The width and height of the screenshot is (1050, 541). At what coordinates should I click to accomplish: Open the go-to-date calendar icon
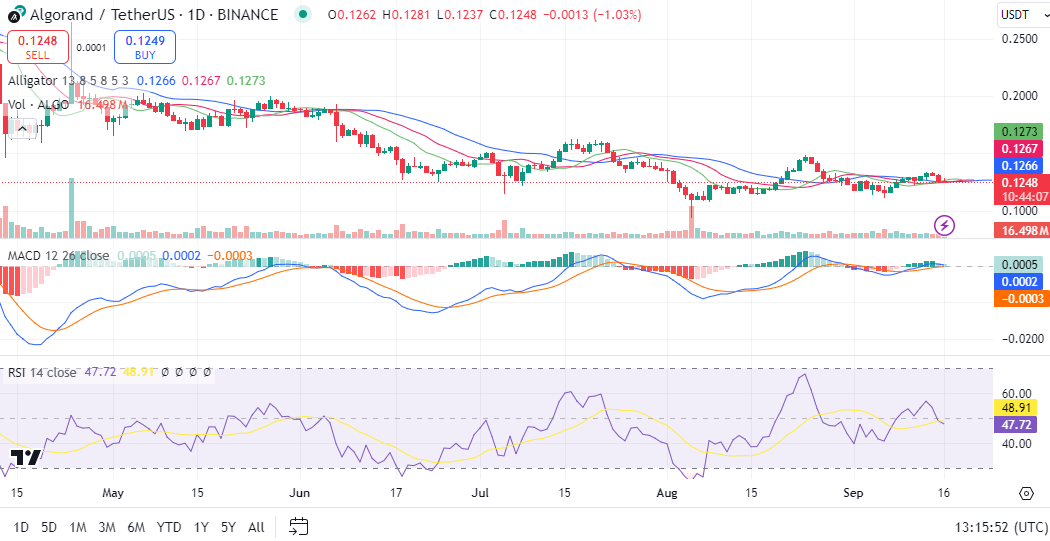click(x=299, y=526)
